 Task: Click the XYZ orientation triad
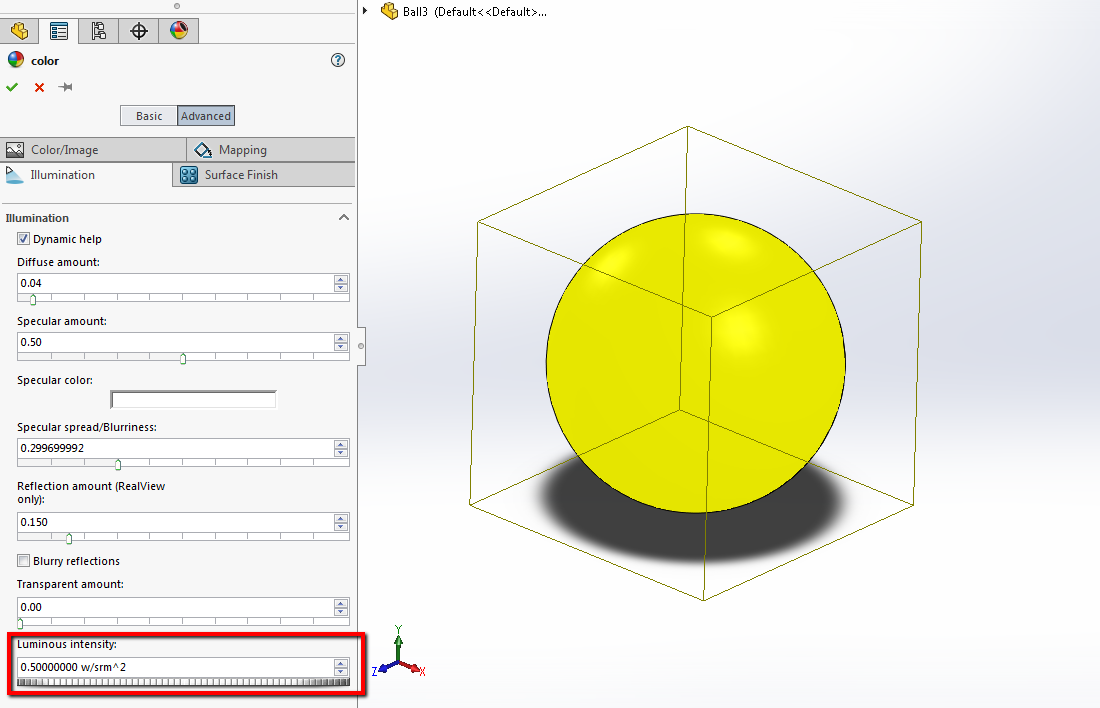[x=398, y=650]
